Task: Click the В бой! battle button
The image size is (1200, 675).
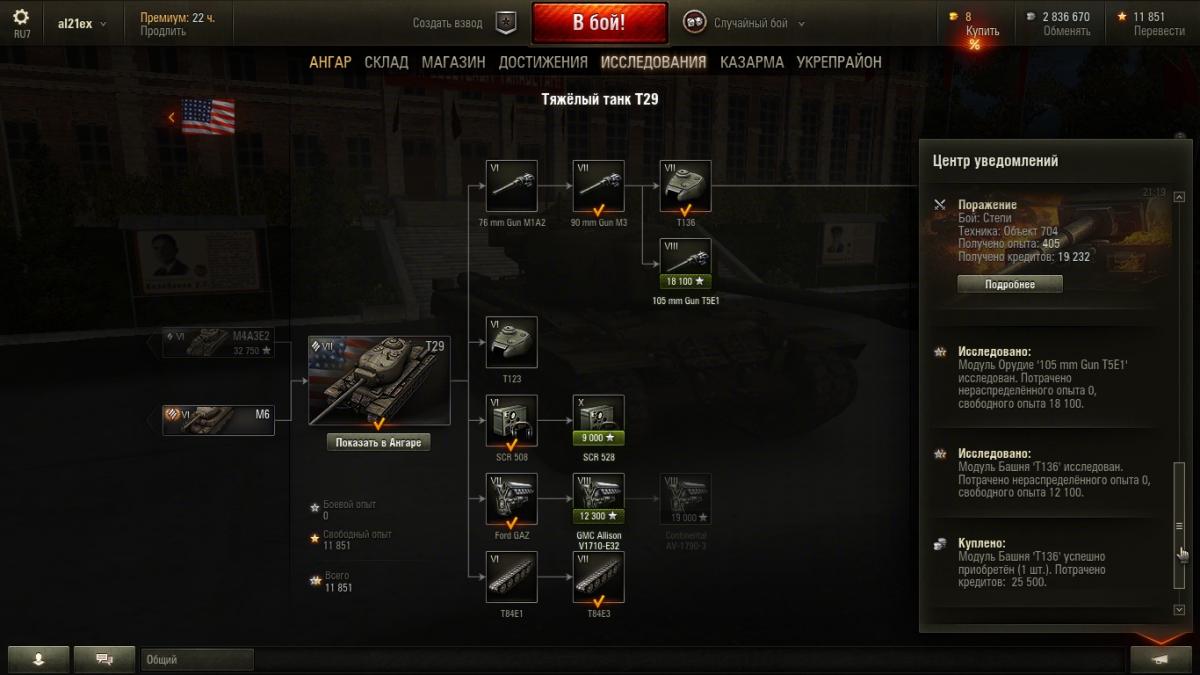Action: tap(599, 23)
